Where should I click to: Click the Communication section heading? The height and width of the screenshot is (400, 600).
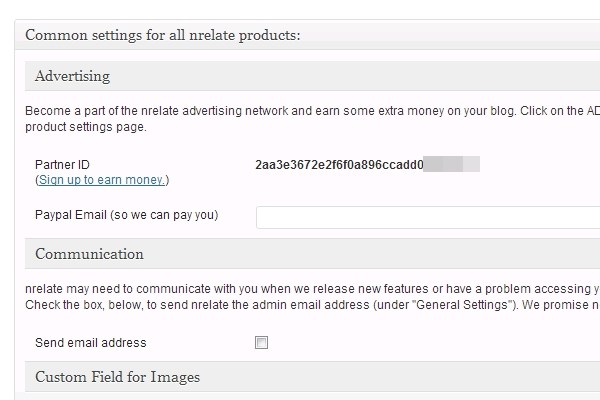pyautogui.click(x=89, y=254)
